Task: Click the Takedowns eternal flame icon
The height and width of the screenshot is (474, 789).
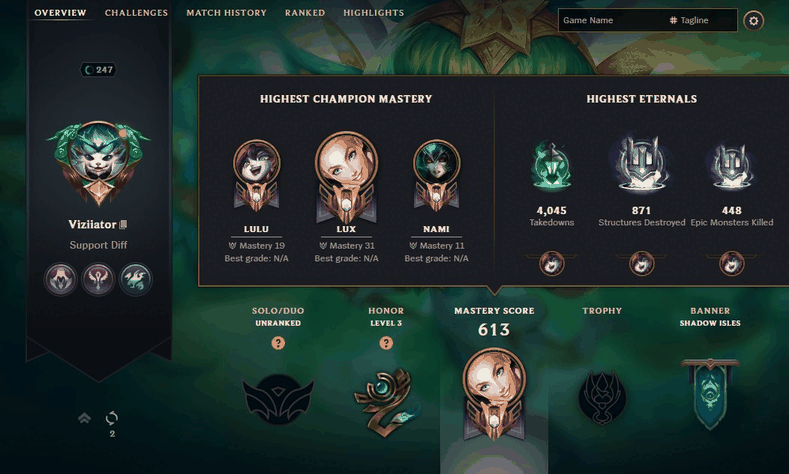Action: (551, 167)
